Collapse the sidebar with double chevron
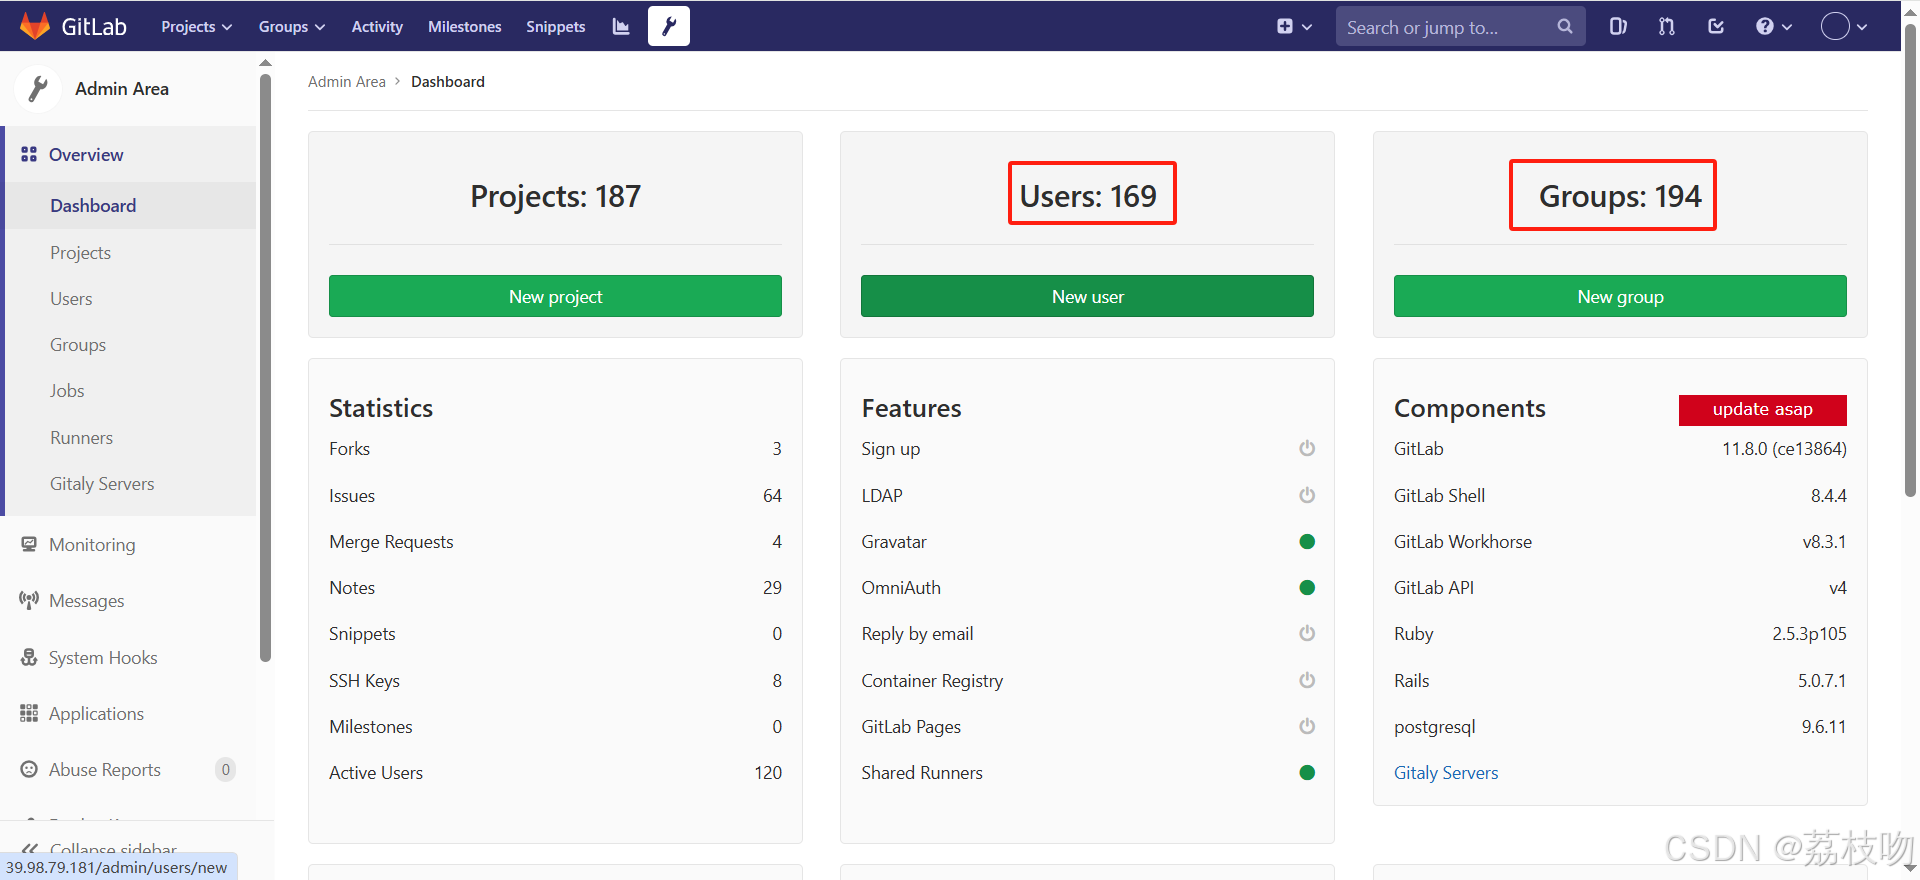The height and width of the screenshot is (880, 1920). [30, 850]
